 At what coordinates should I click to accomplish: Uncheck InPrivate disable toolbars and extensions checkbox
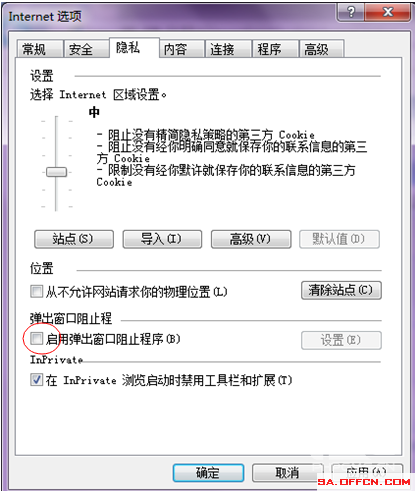(36, 380)
